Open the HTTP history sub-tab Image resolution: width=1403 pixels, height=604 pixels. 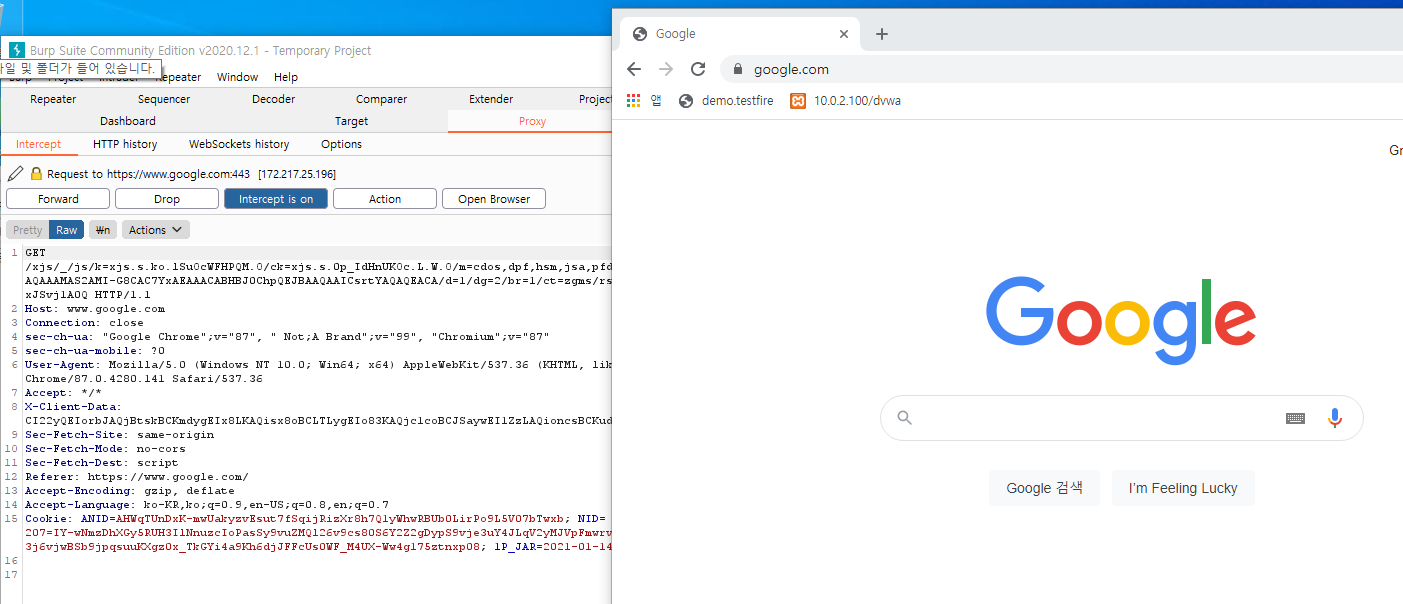(125, 144)
